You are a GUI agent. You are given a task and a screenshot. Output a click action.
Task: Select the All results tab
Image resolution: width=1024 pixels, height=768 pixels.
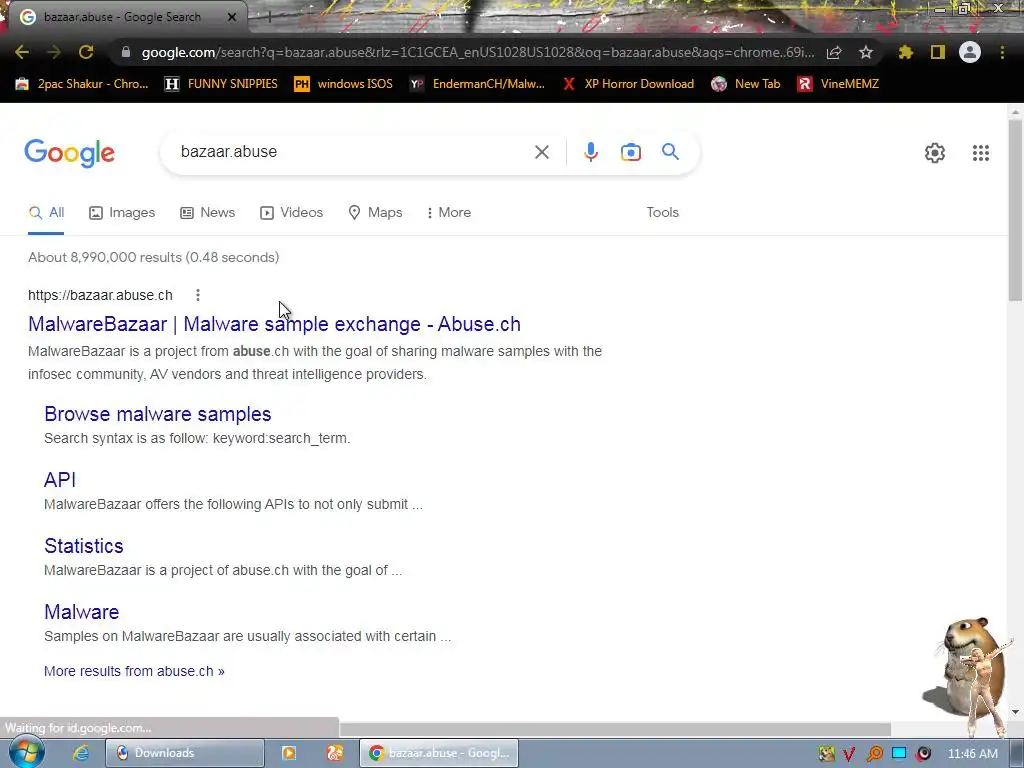tap(46, 213)
